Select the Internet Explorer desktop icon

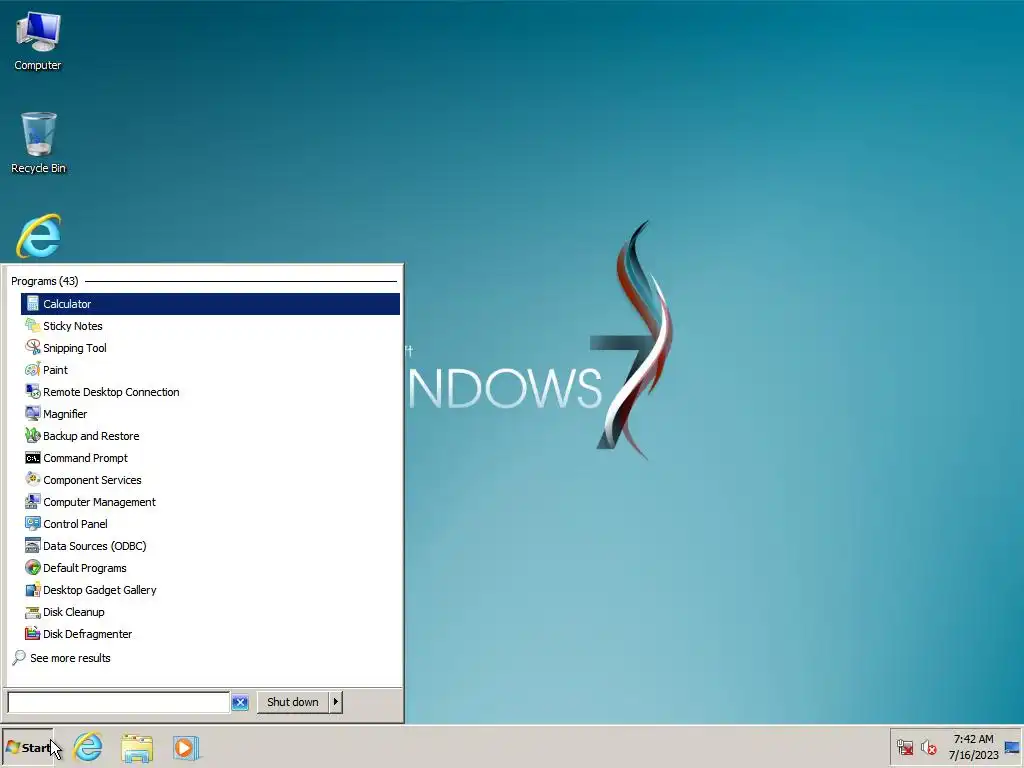pos(39,236)
